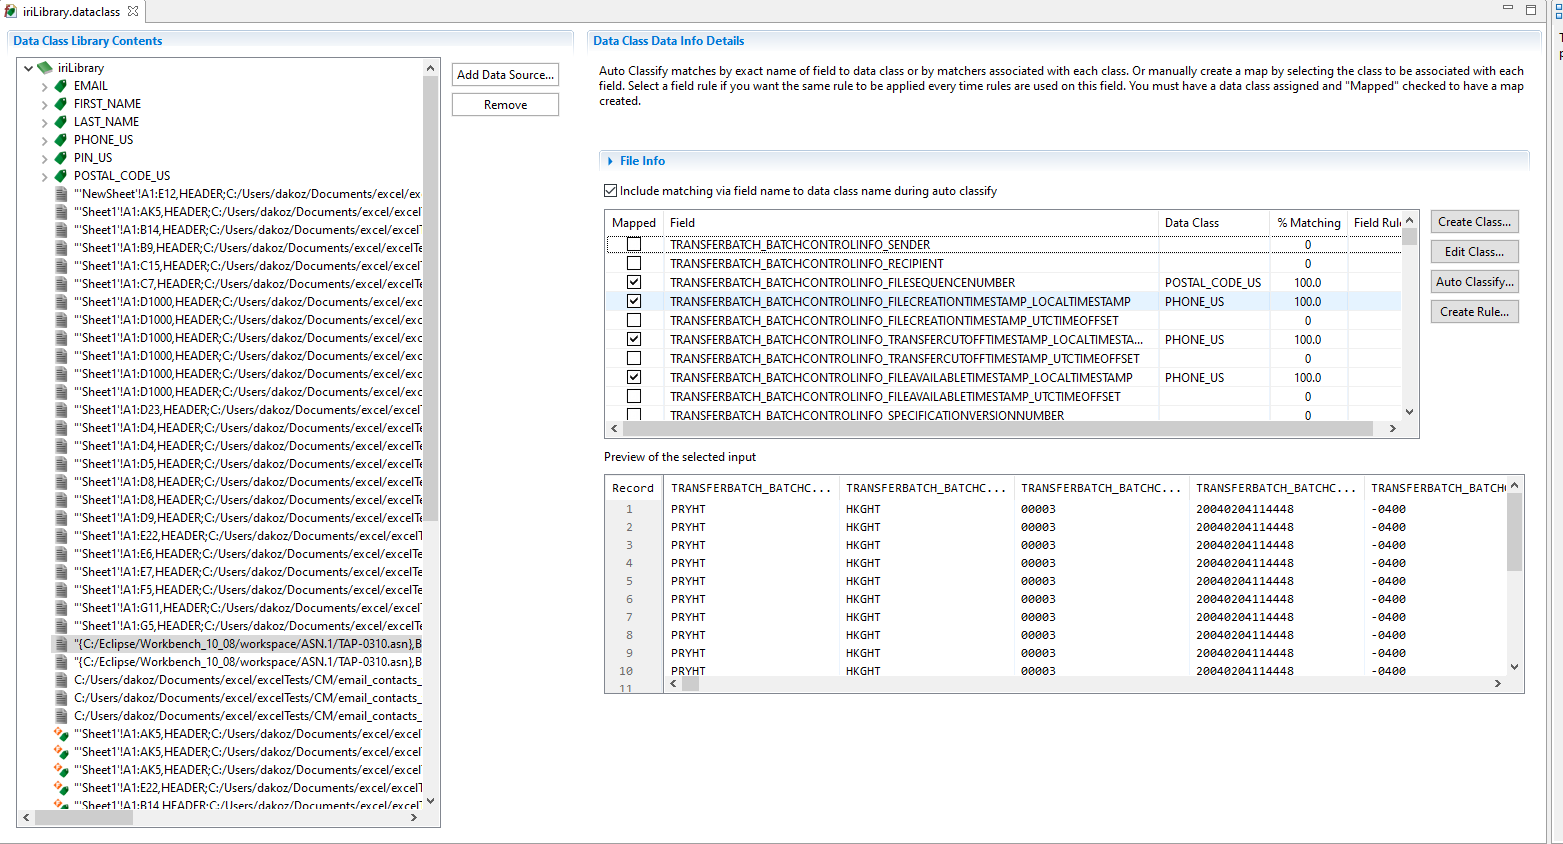
Task: Select the second TAP-0310.asn tree entry
Action: [x=247, y=662]
